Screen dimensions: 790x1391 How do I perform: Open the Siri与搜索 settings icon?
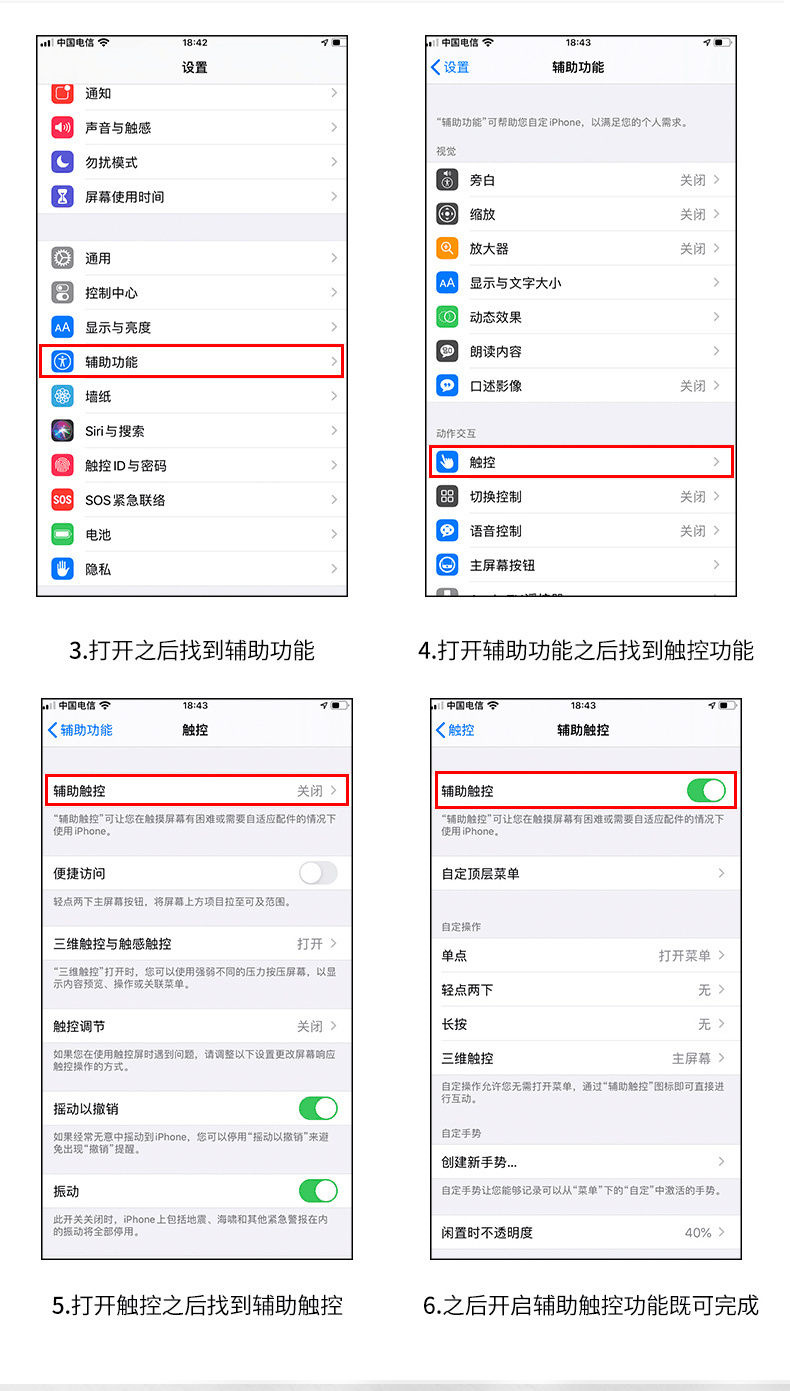pyautogui.click(x=63, y=431)
